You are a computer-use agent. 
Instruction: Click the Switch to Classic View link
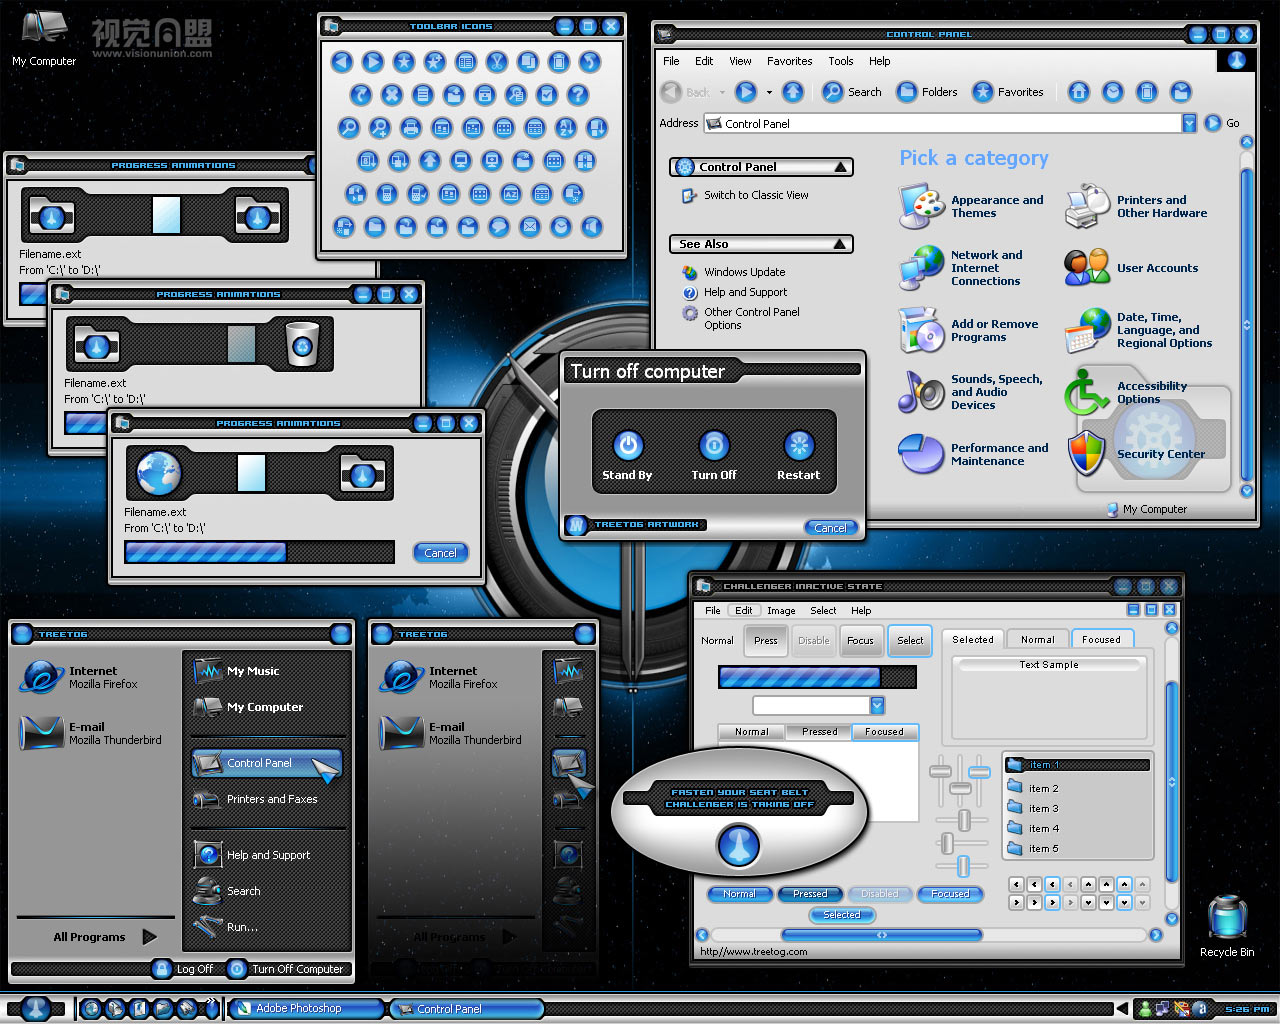755,195
